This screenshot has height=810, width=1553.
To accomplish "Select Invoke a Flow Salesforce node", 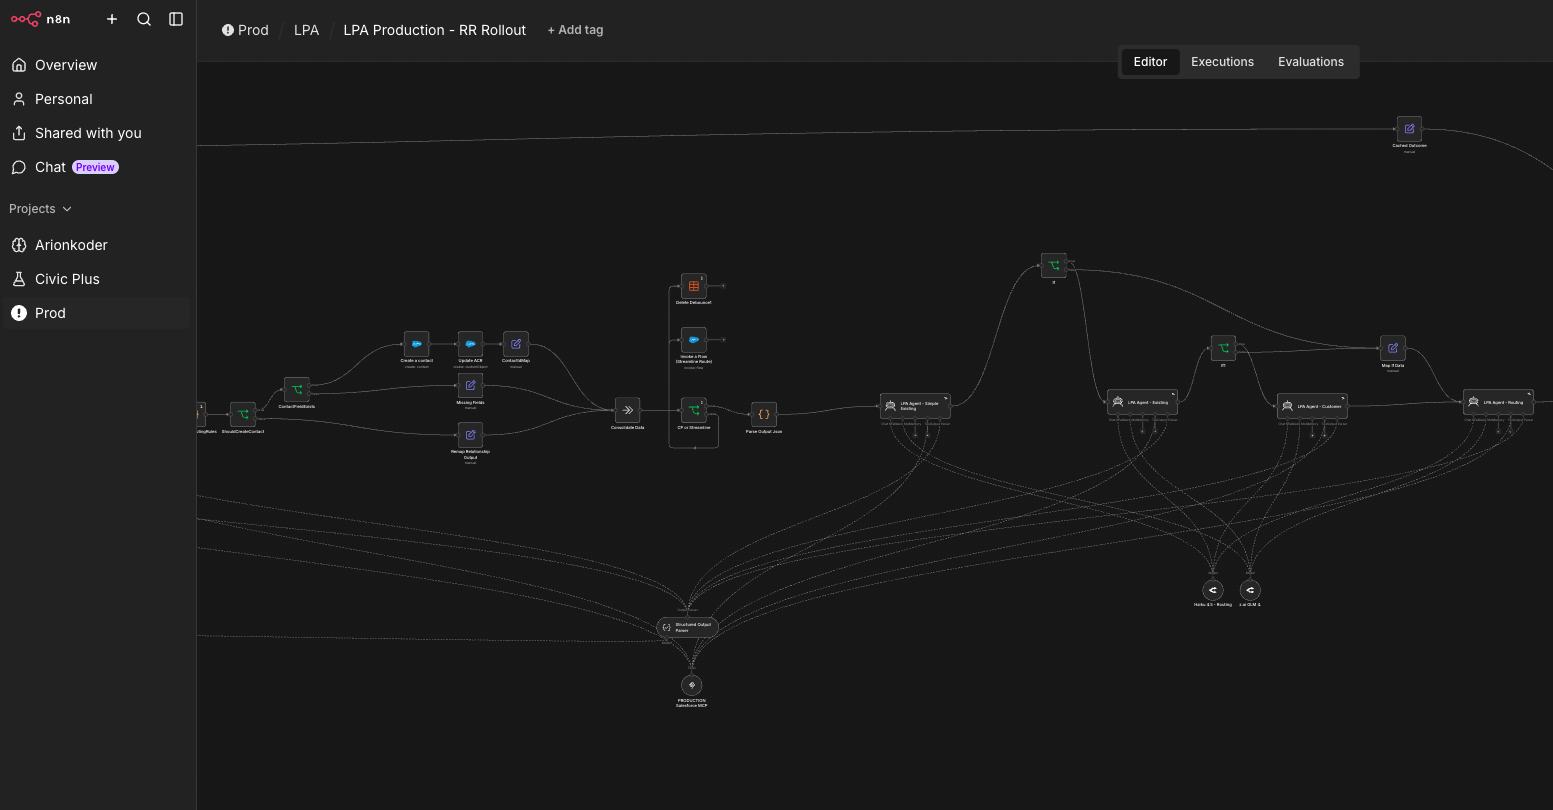I will (694, 340).
